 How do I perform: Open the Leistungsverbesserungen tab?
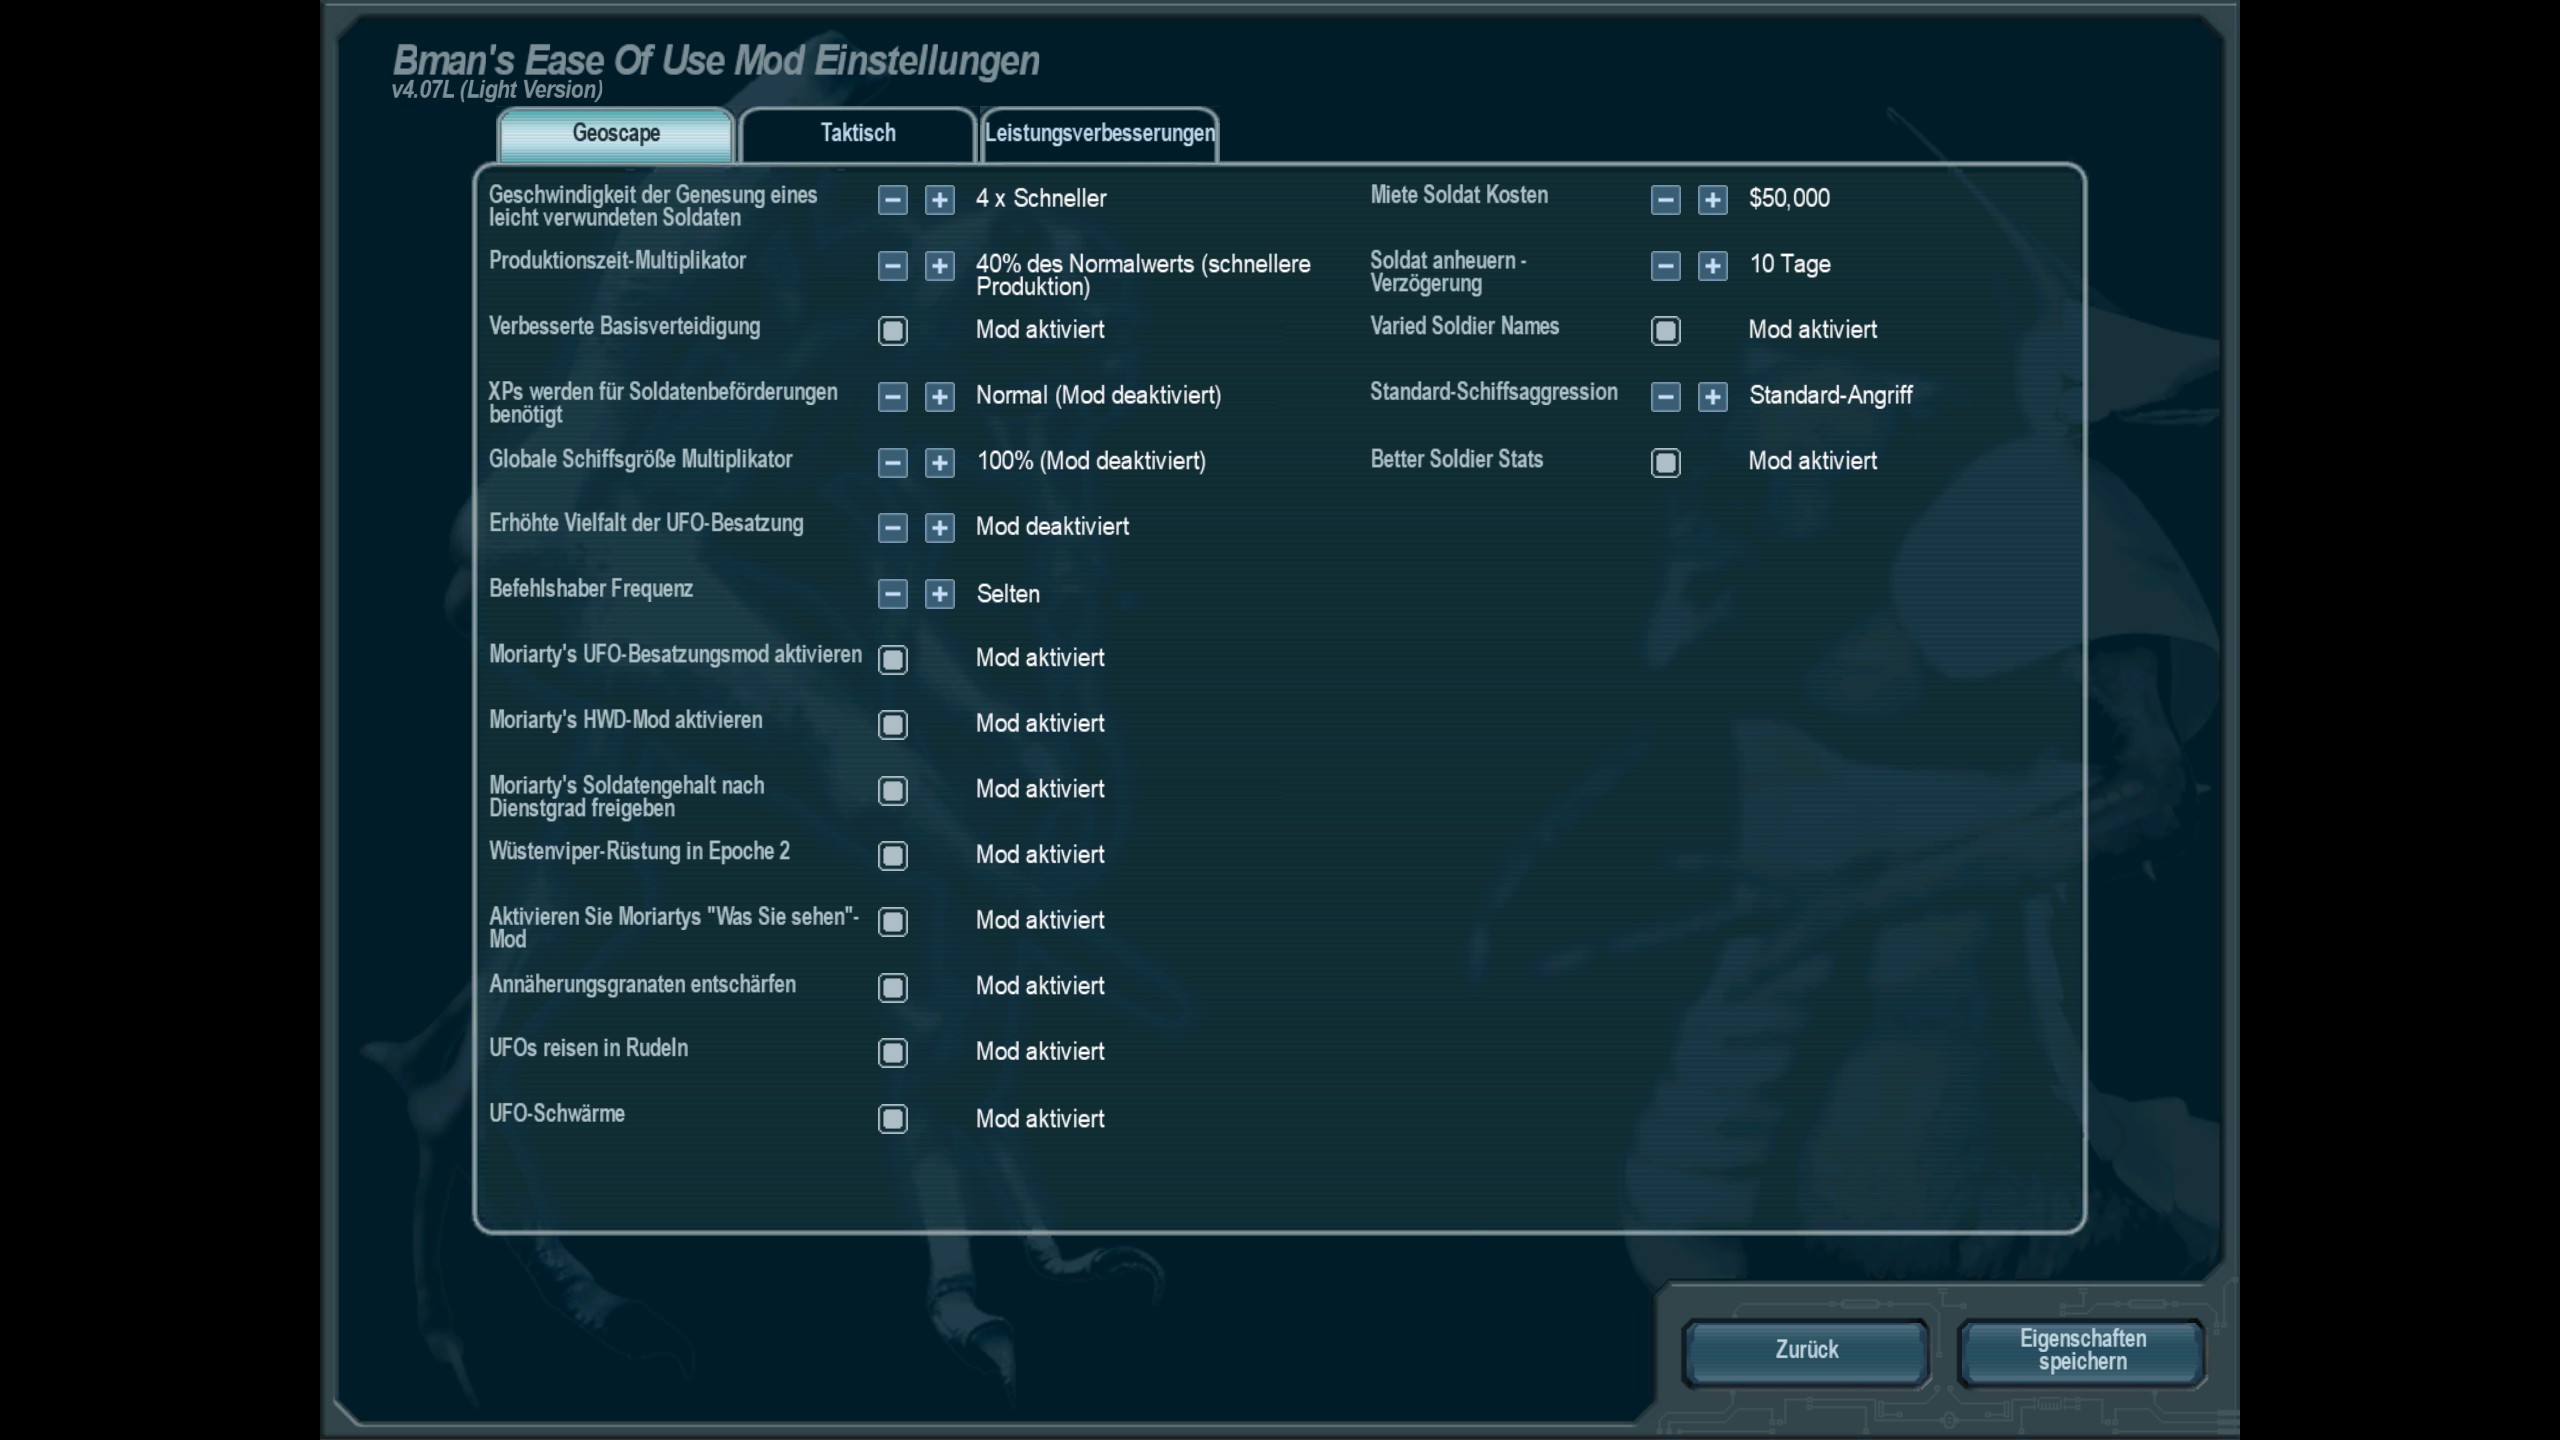click(1099, 134)
